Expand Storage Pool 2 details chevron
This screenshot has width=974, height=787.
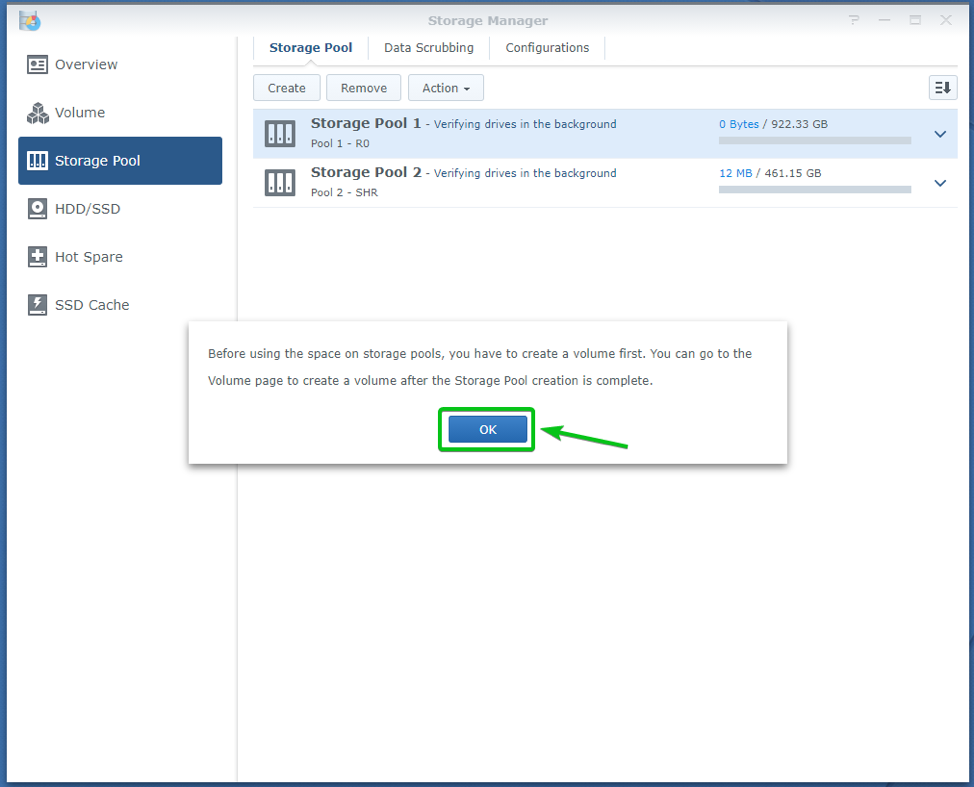[940, 183]
